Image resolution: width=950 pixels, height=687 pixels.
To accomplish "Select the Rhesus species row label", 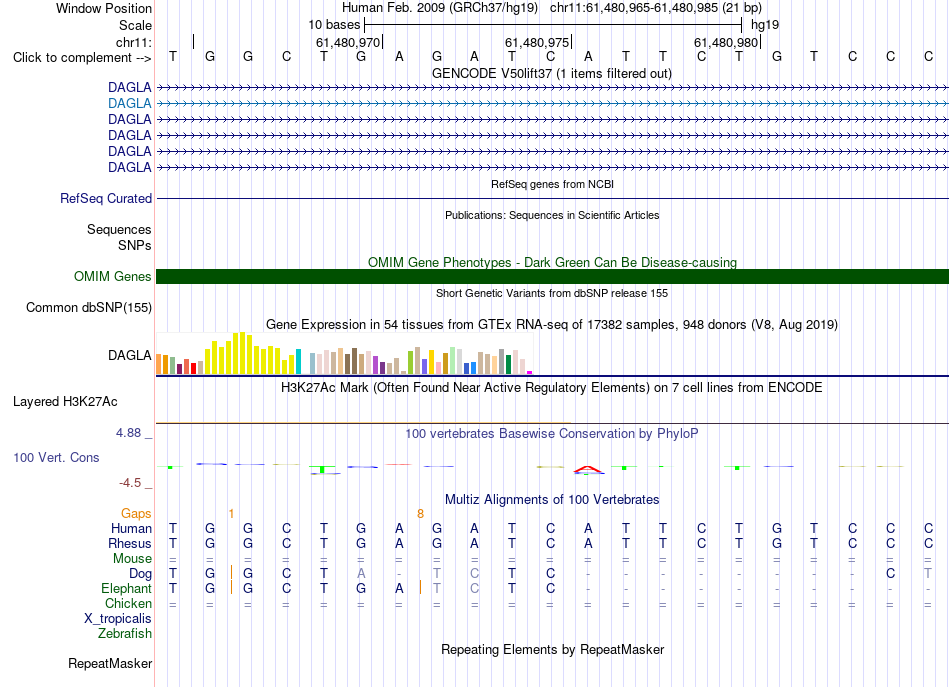I will tap(130, 543).
